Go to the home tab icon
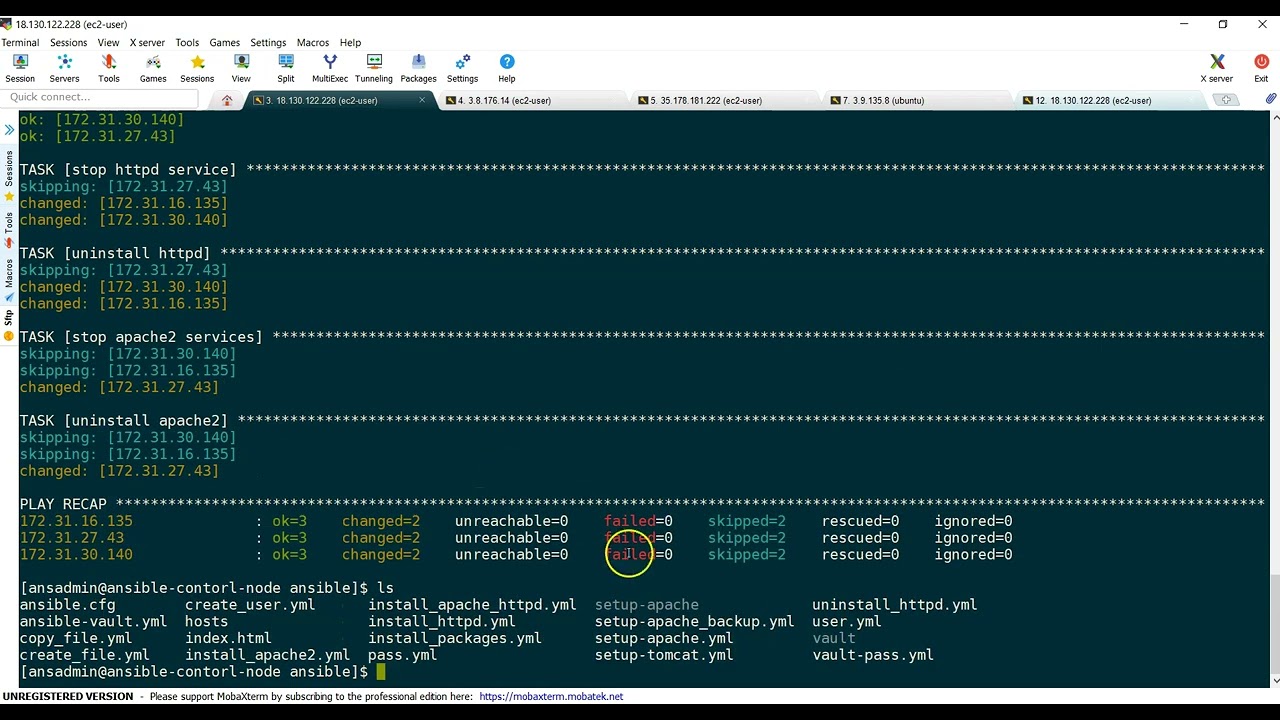Viewport: 1280px width, 720px height. pos(227,100)
